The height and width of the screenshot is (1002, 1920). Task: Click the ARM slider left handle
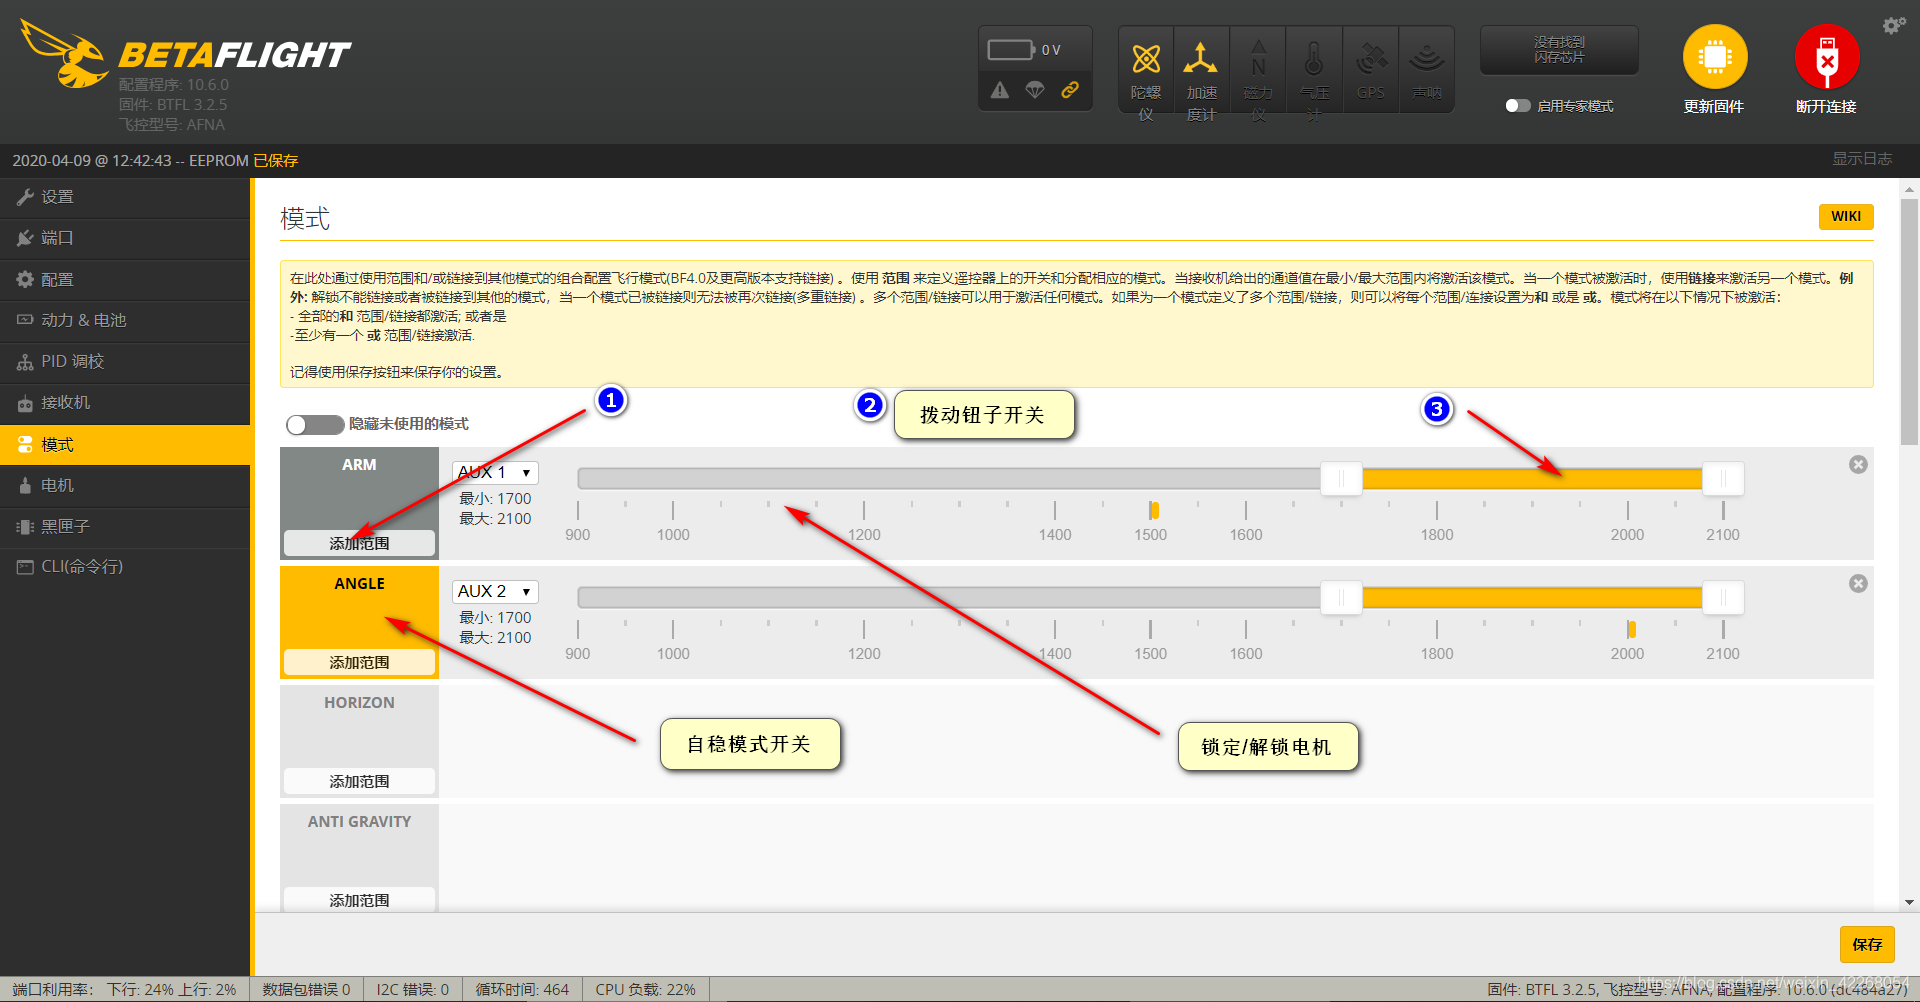(x=1341, y=479)
